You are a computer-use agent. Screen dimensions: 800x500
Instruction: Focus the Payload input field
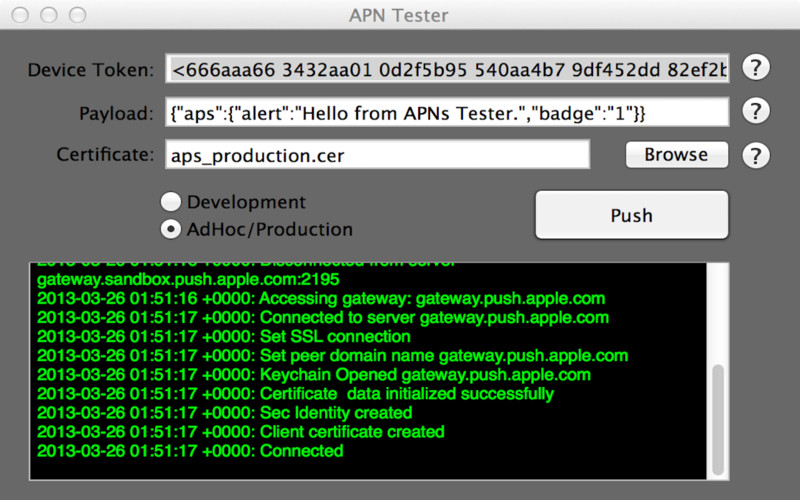pos(447,112)
